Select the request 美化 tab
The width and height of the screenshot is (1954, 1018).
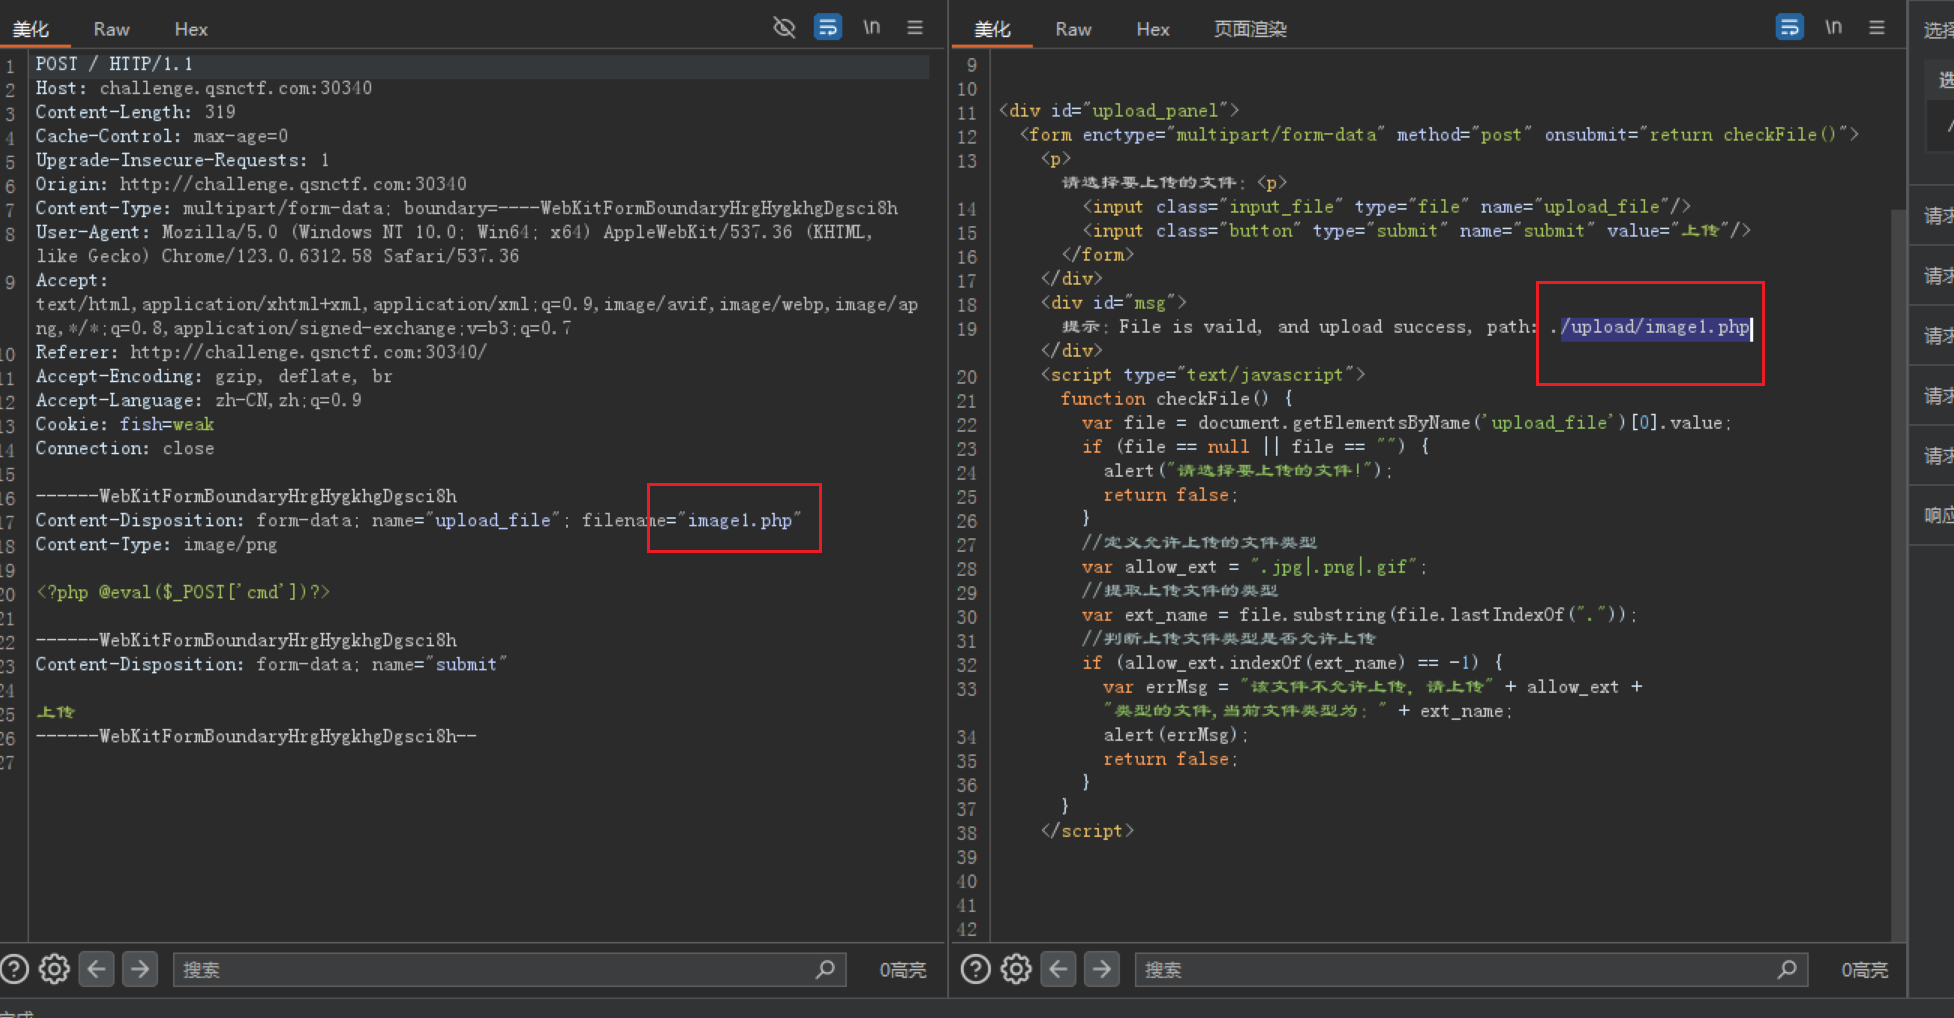(x=31, y=29)
